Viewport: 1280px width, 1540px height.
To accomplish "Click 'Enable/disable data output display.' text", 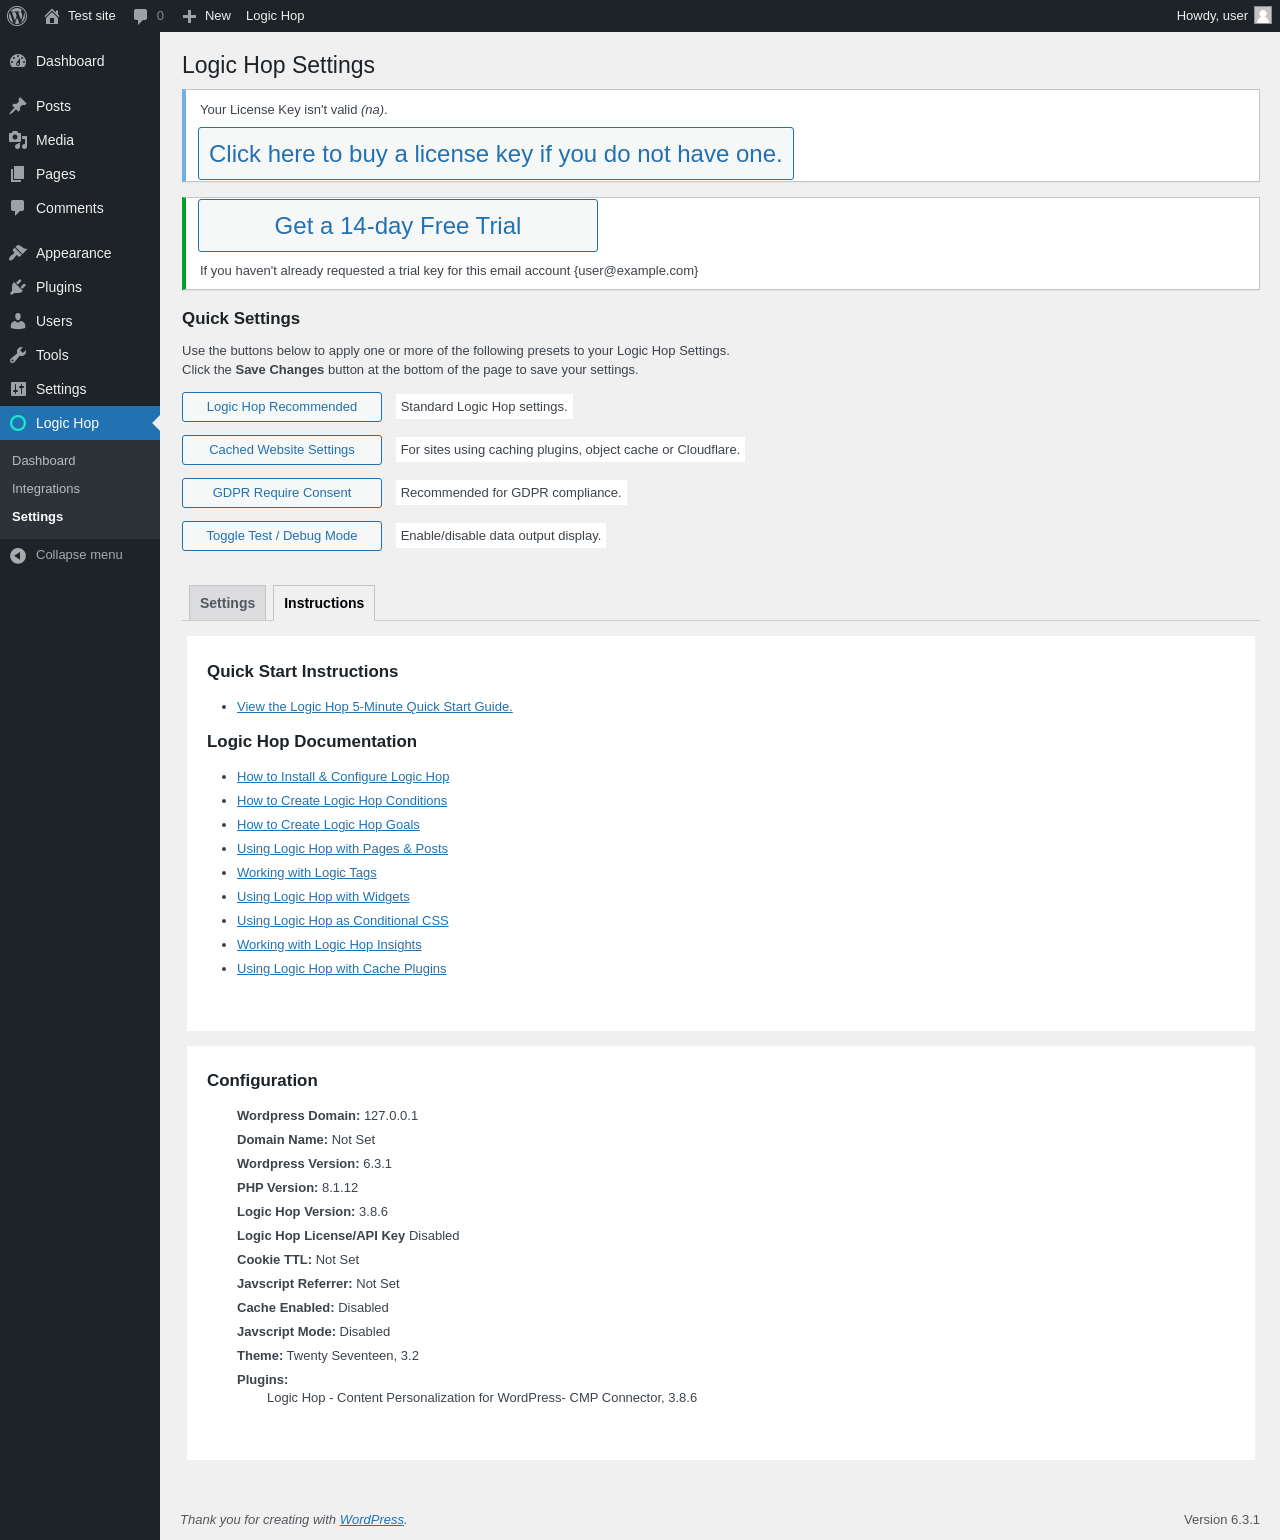I will coord(501,536).
